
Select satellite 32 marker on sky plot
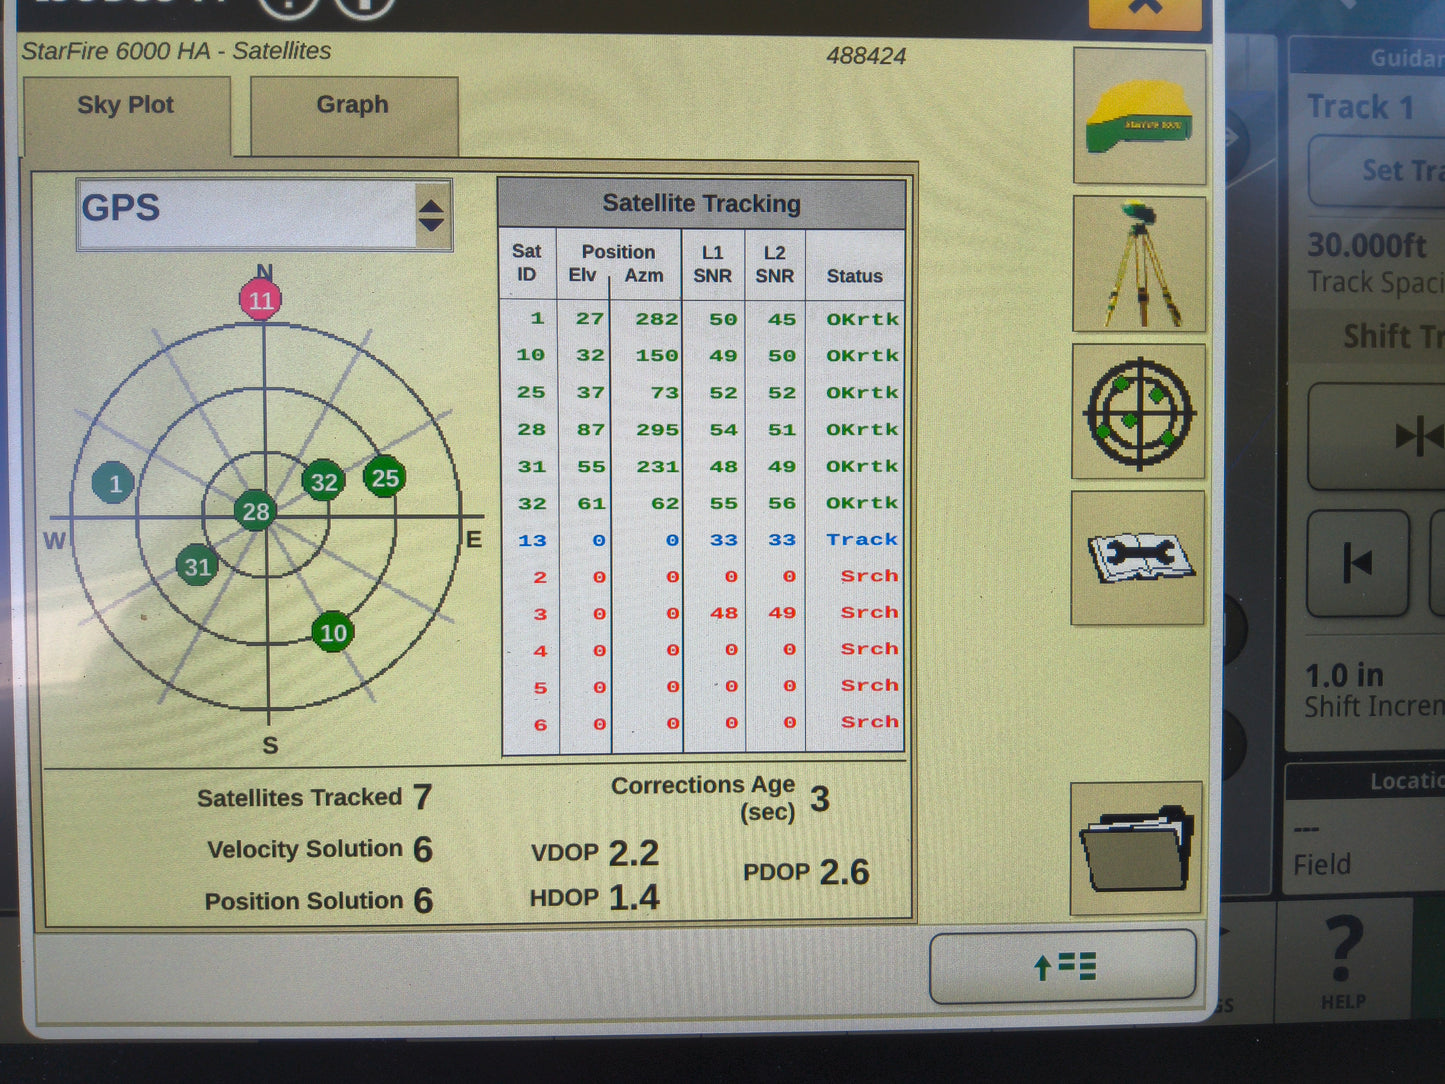point(323,482)
